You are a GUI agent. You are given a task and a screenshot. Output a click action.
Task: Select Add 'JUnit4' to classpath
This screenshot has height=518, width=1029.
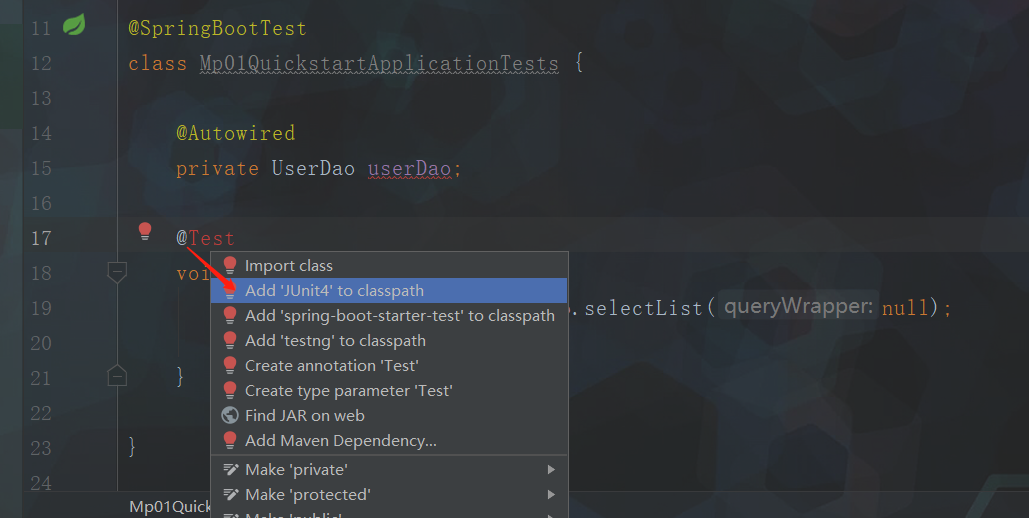[x=334, y=291]
